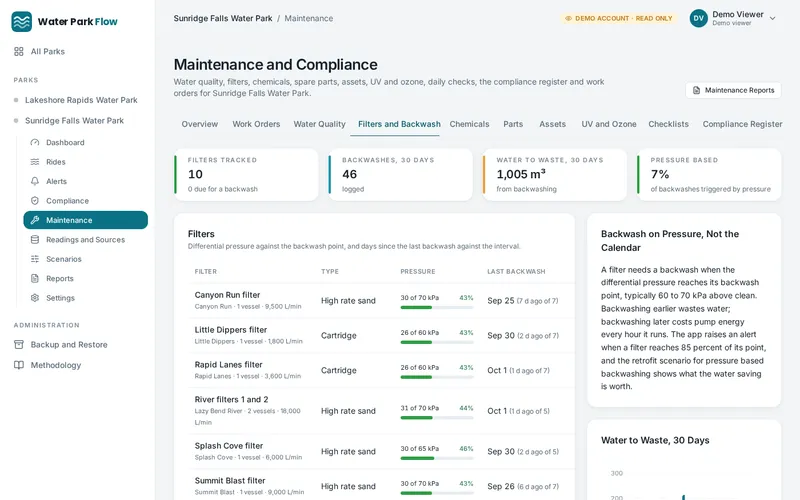Click Rapid Lanes Cartridge type cell

339,370
